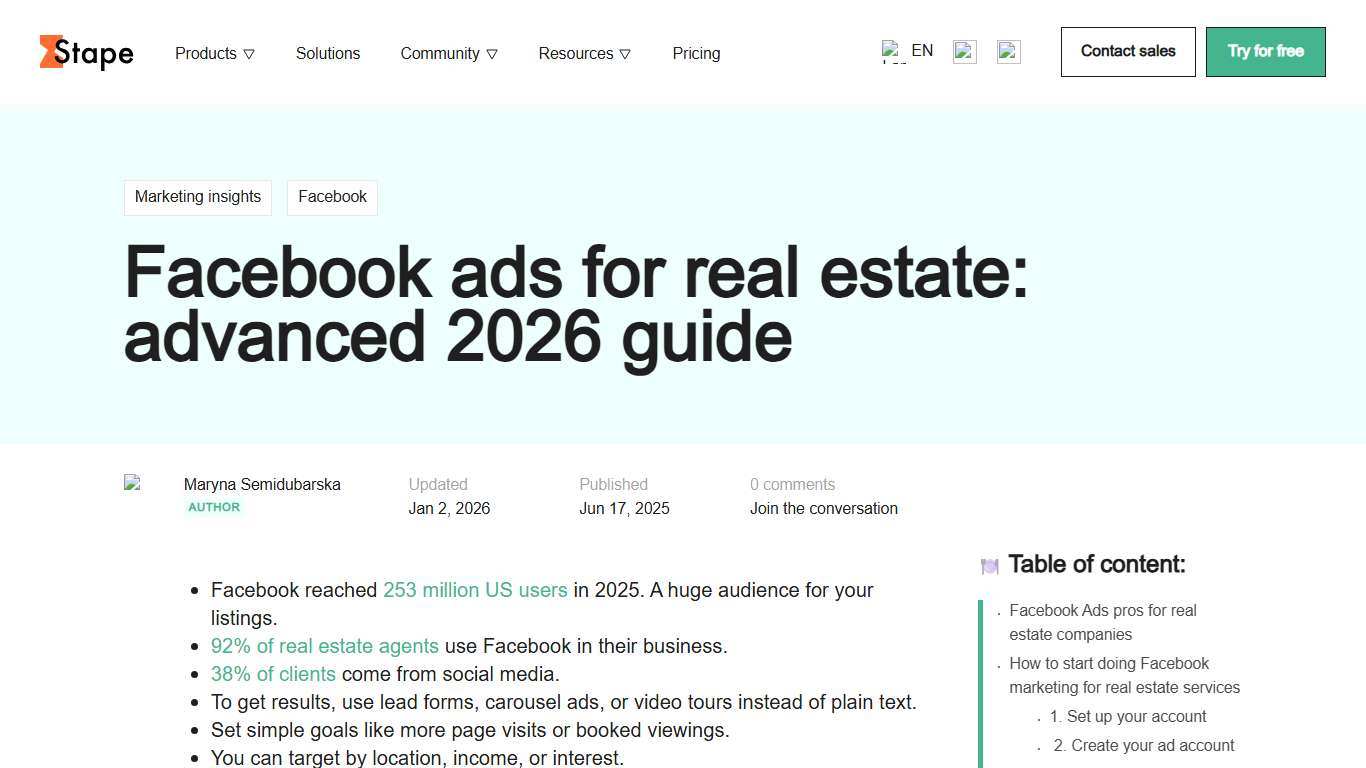Click the language flag icon beside EN
This screenshot has width=1366, height=768.
[892, 50]
